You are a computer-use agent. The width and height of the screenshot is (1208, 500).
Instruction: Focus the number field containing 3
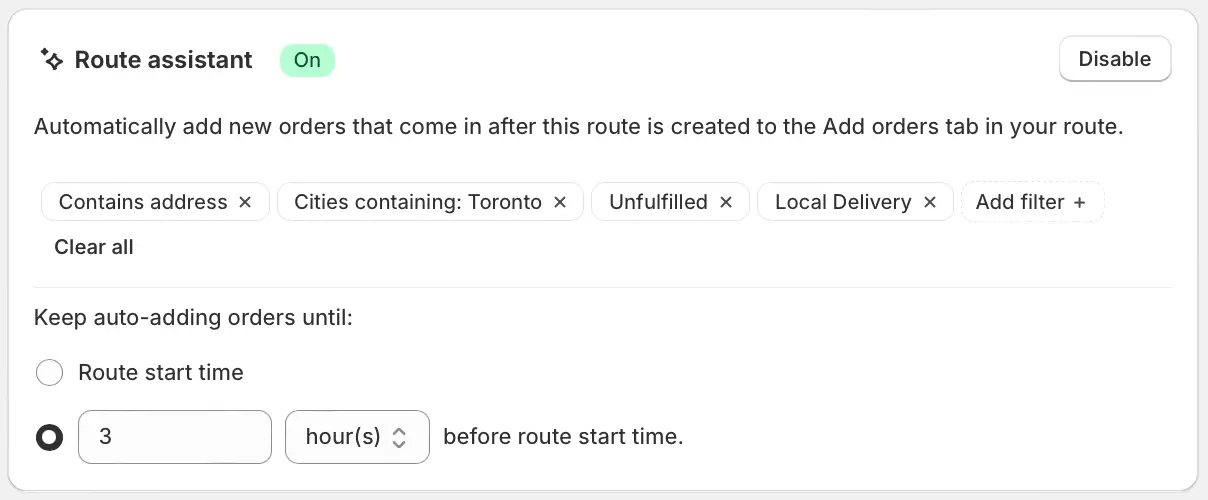pyautogui.click(x=175, y=437)
